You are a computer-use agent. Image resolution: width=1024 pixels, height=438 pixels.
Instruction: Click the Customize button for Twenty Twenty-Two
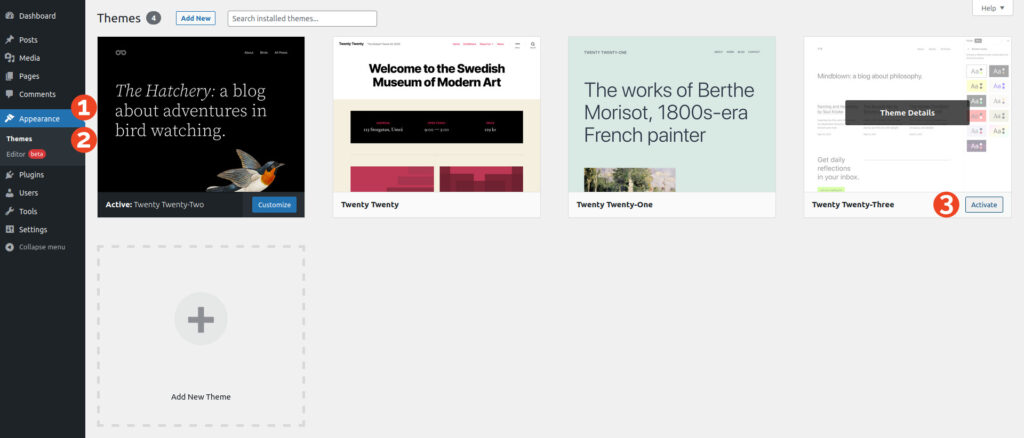coord(274,205)
